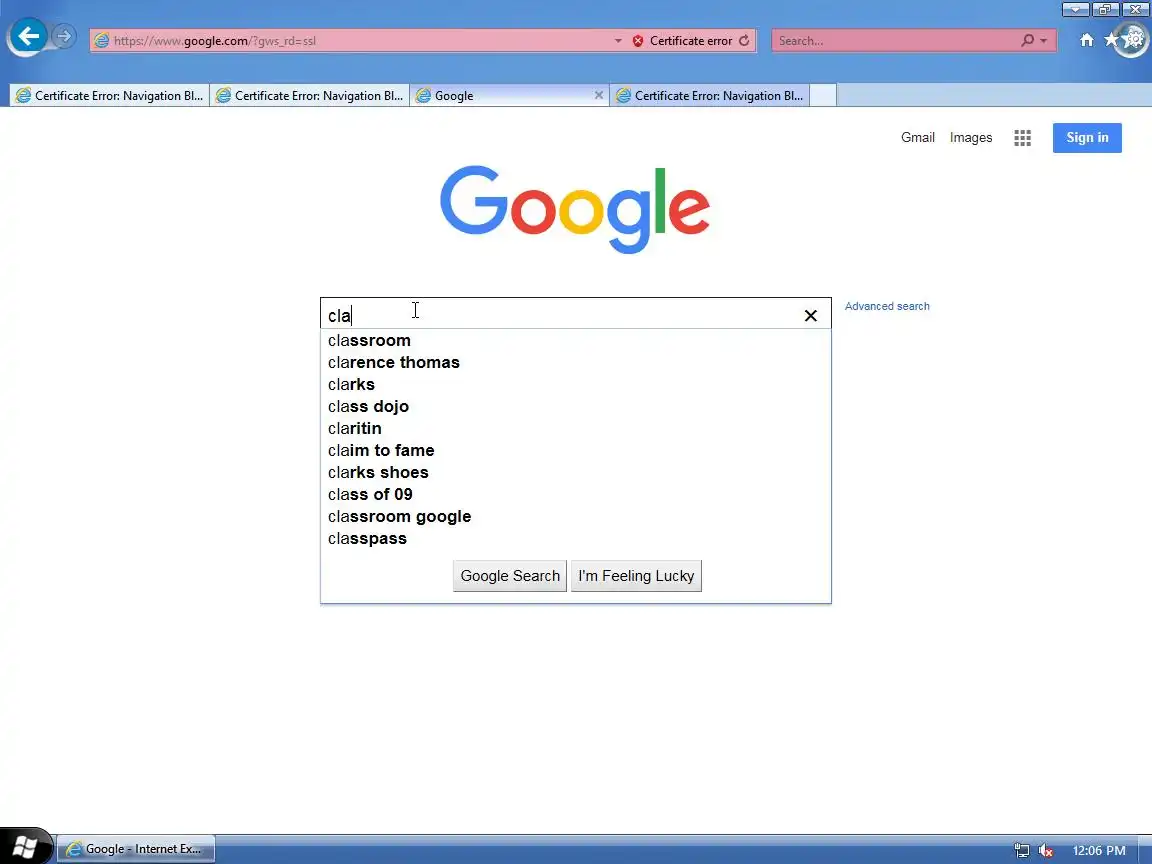Screen dimensions: 1152x864
Task: Open the Home page icon
Action: 1087,40
